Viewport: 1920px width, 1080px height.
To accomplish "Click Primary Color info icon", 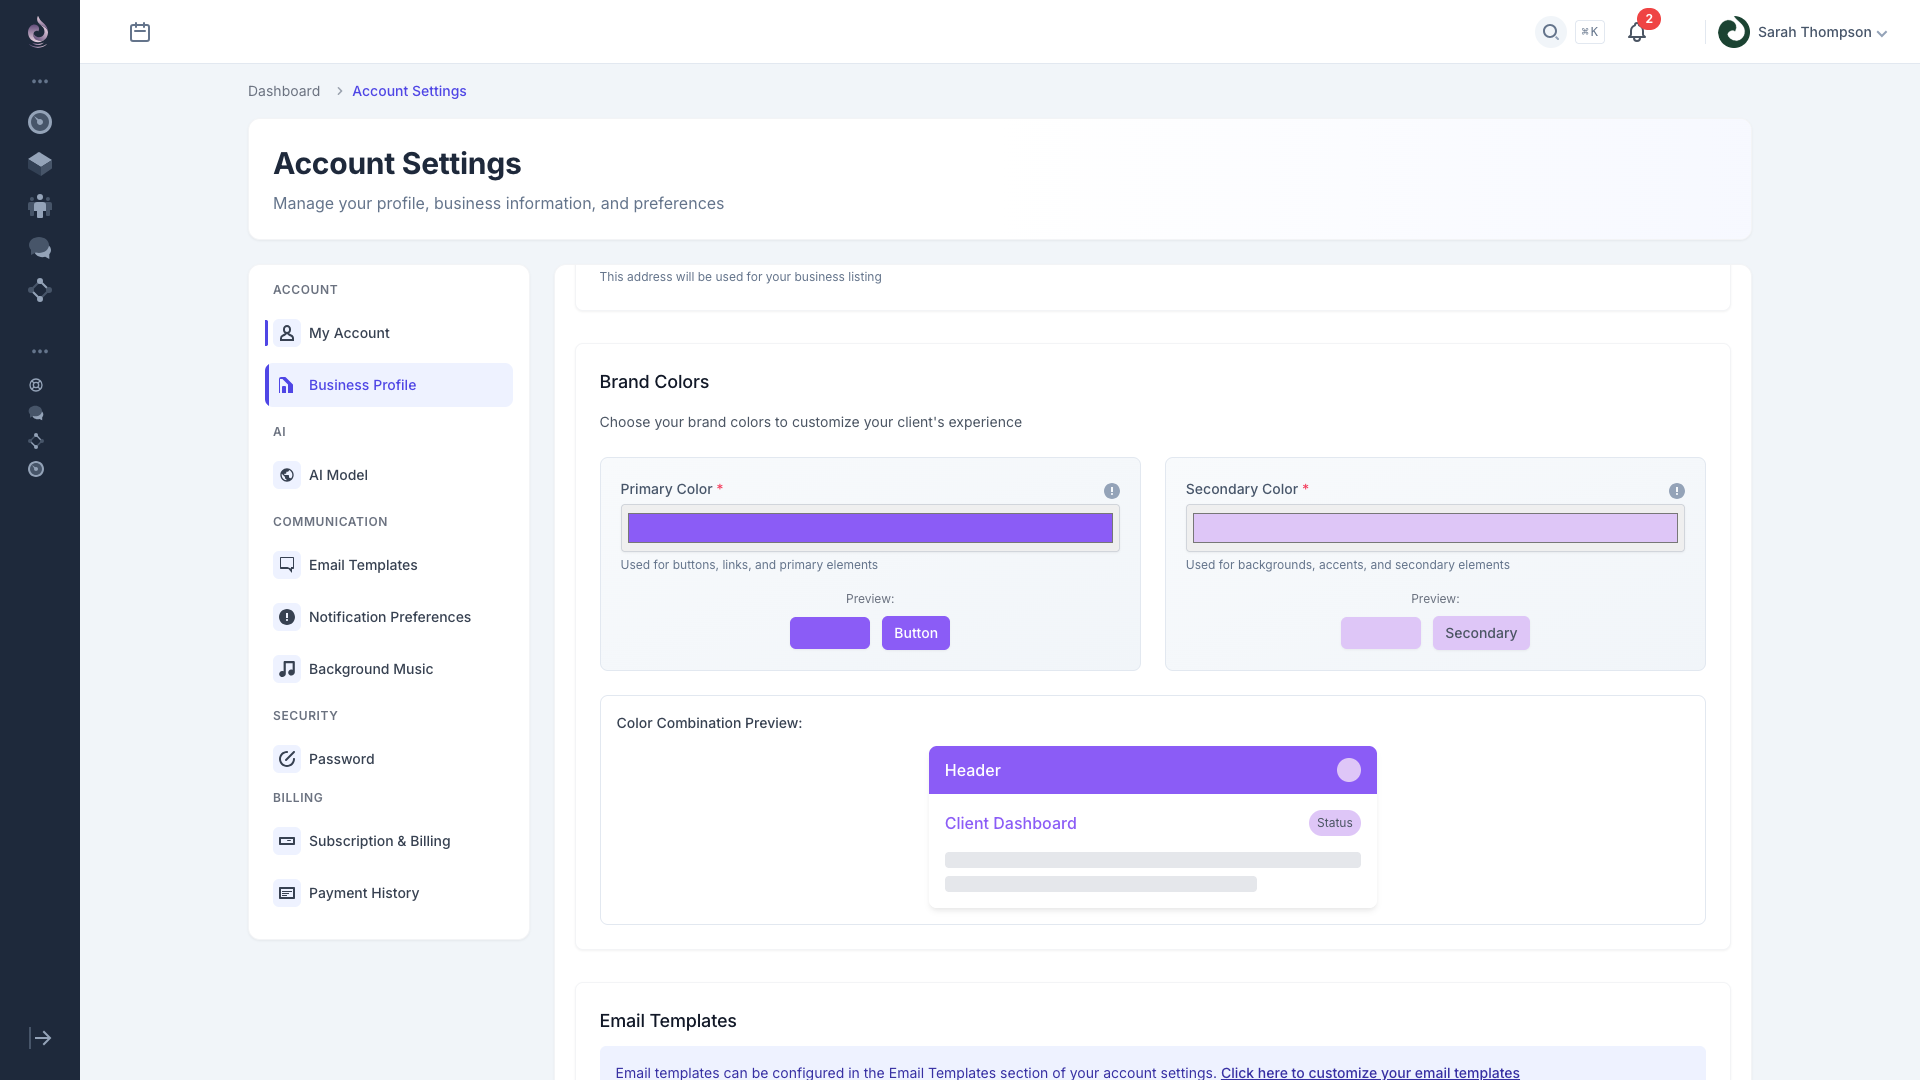I will tap(1111, 491).
